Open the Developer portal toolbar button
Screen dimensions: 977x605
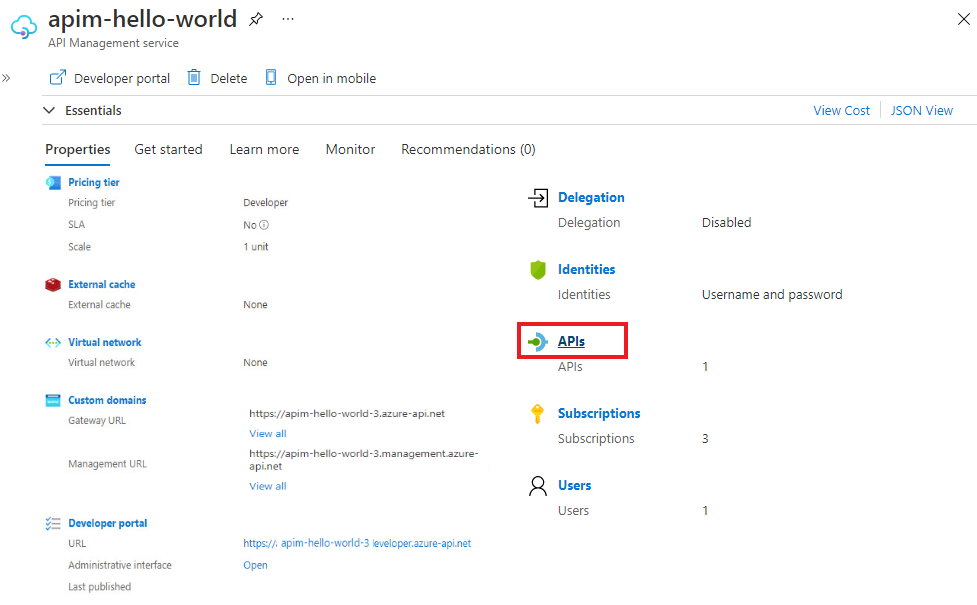(x=109, y=78)
